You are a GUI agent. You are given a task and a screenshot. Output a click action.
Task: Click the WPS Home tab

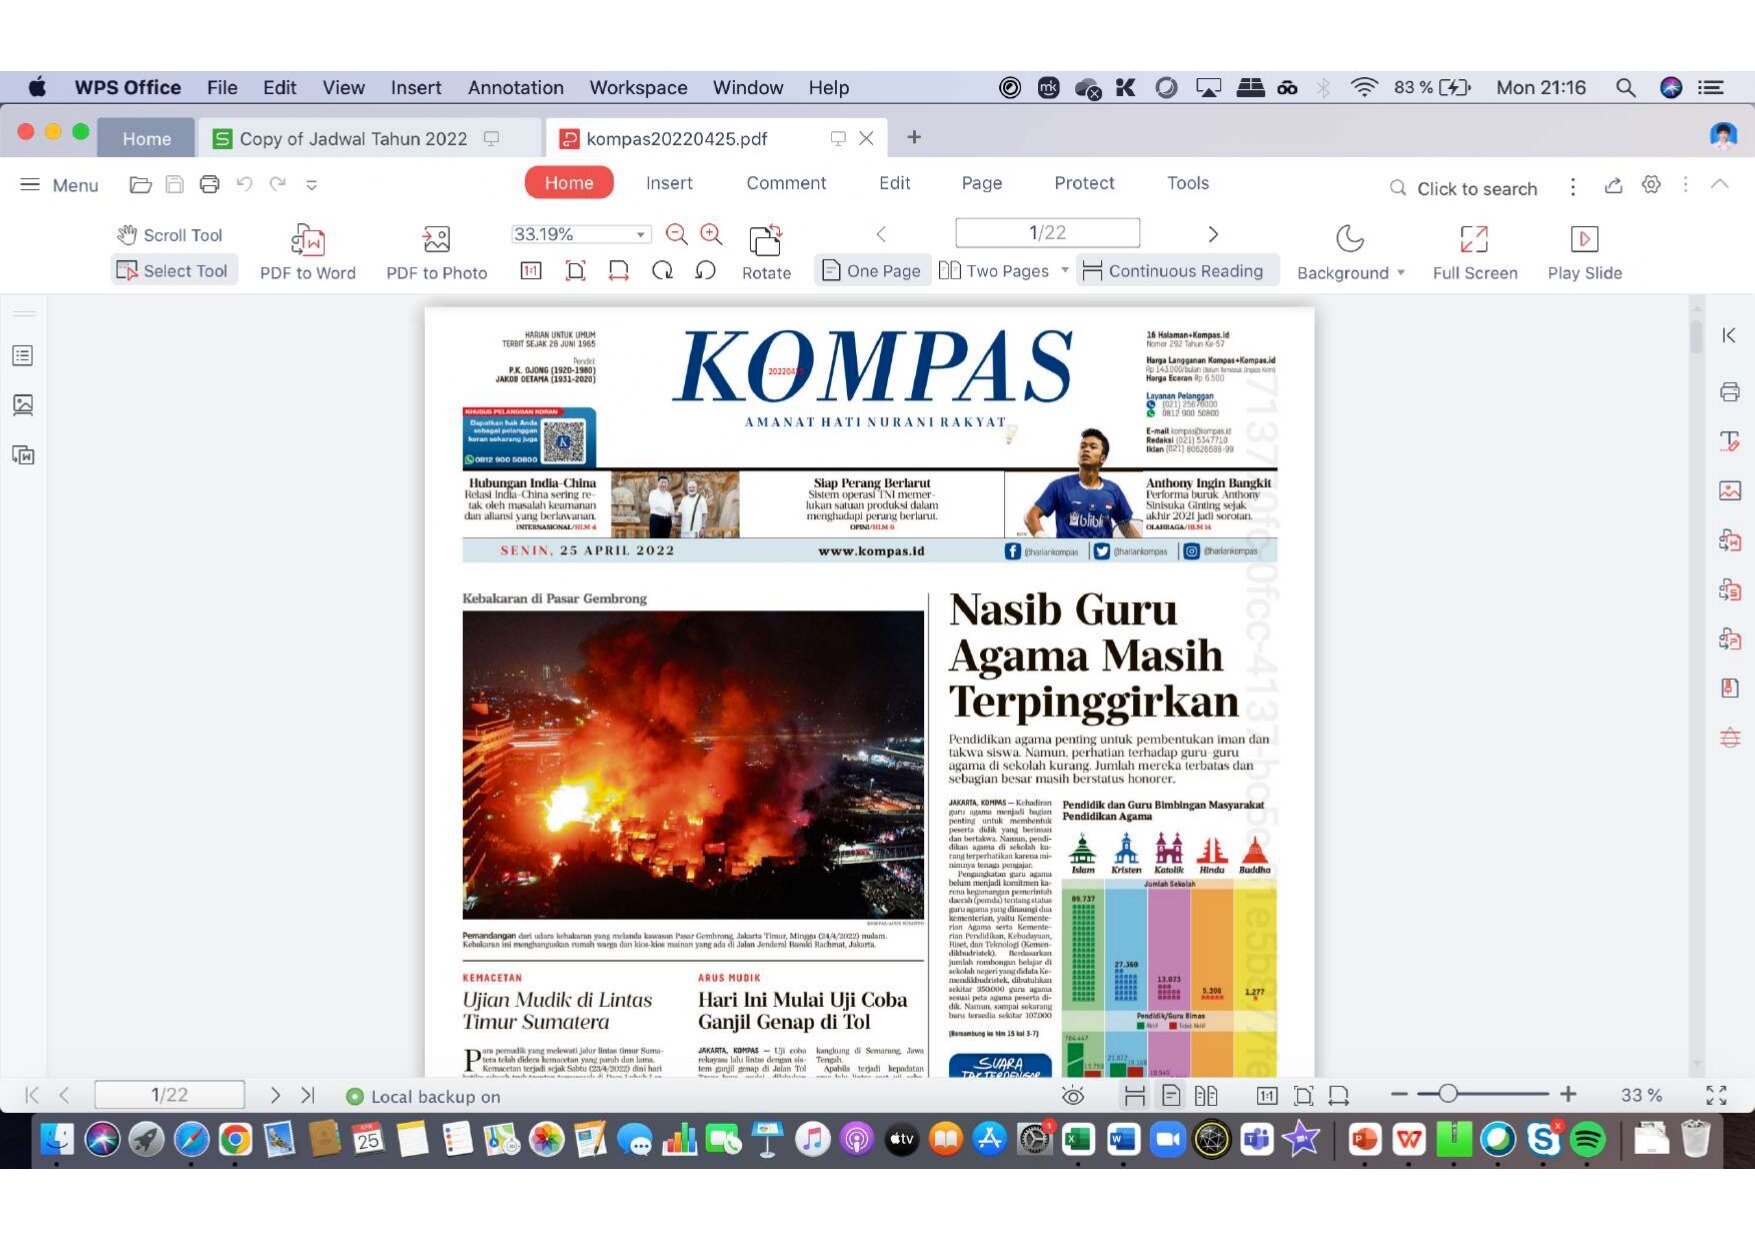pyautogui.click(x=146, y=139)
